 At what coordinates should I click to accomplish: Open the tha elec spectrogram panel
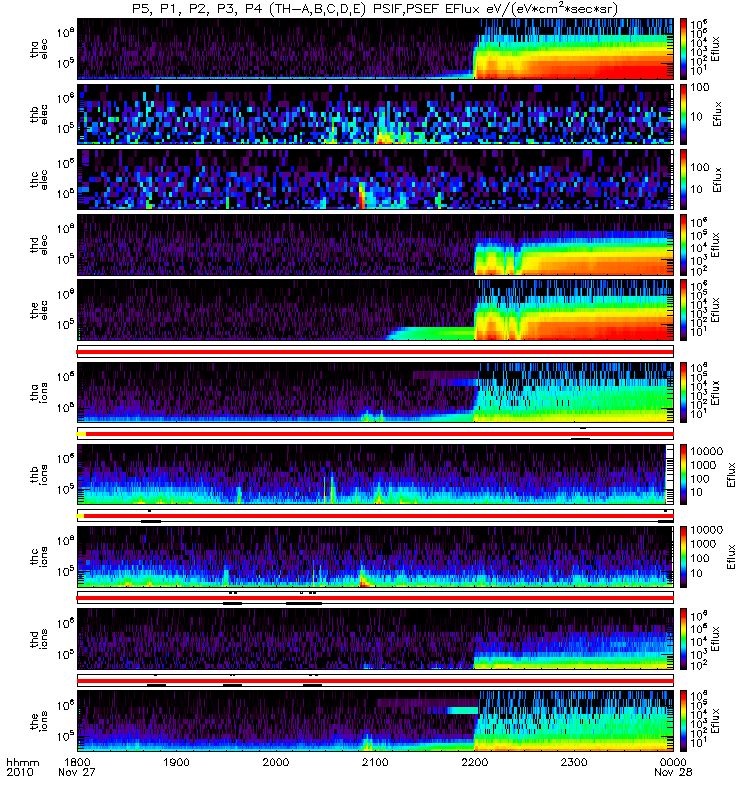pyautogui.click(x=375, y=49)
